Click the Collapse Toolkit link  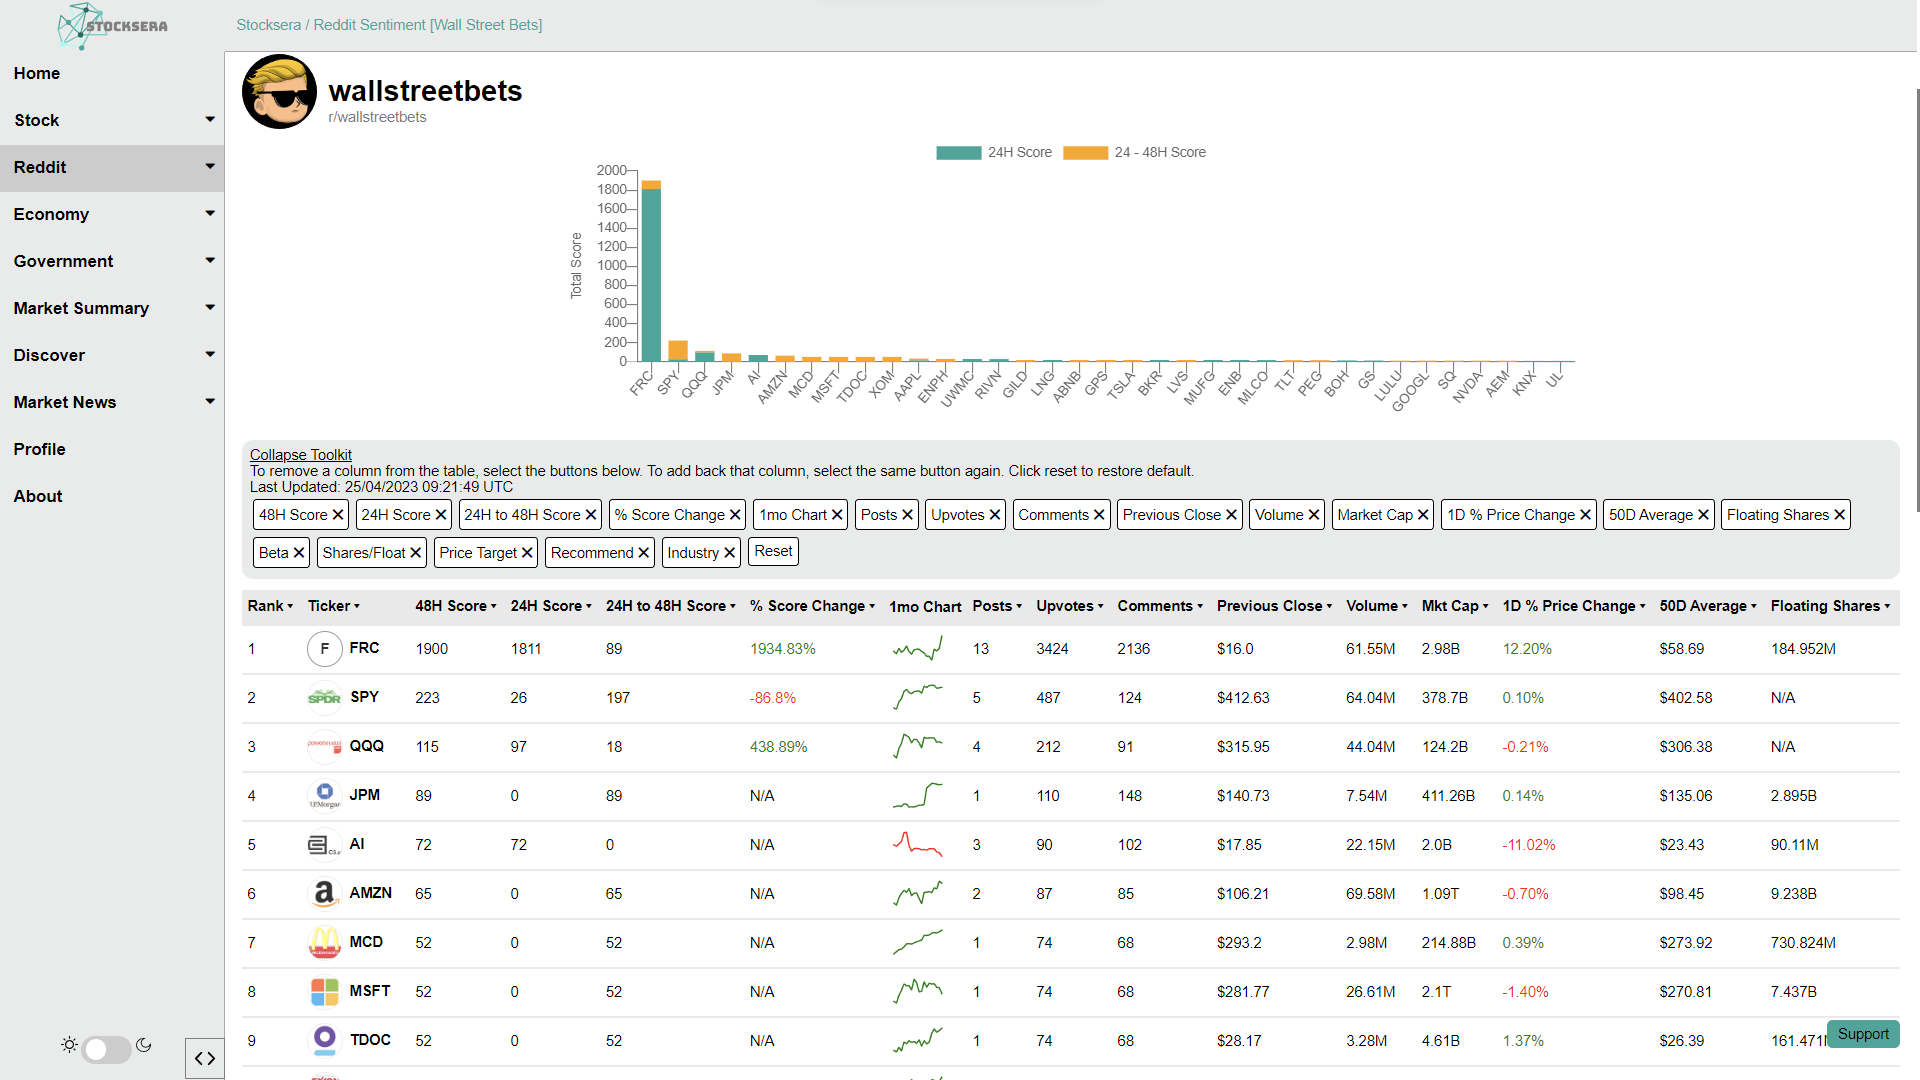pos(300,455)
